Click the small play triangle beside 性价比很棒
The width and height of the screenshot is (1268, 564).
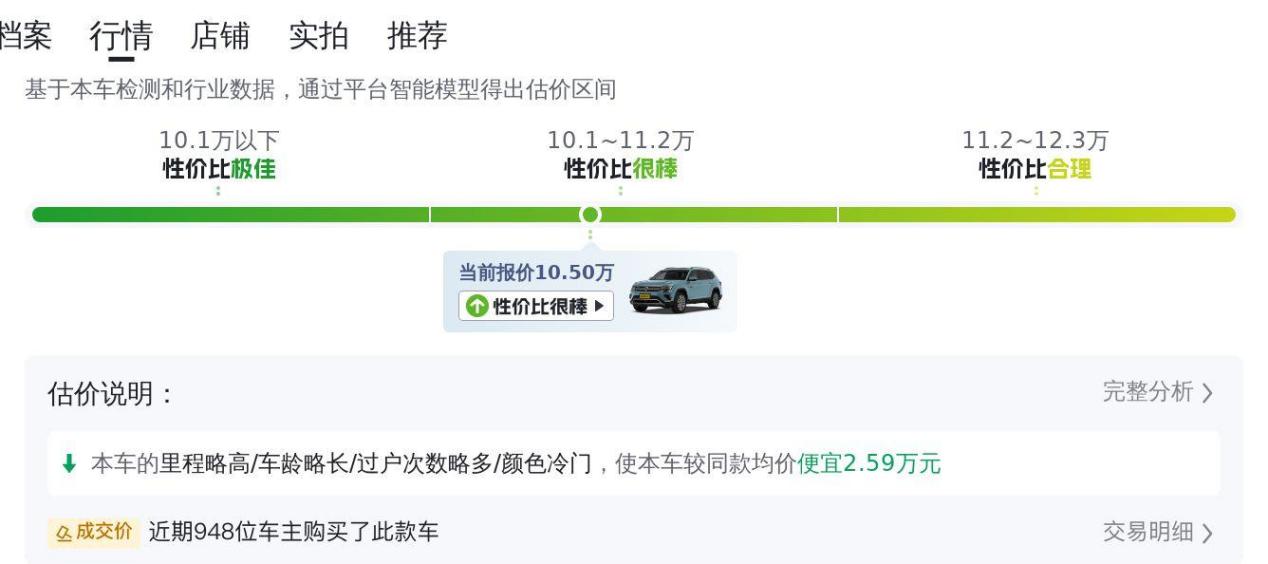click(599, 307)
